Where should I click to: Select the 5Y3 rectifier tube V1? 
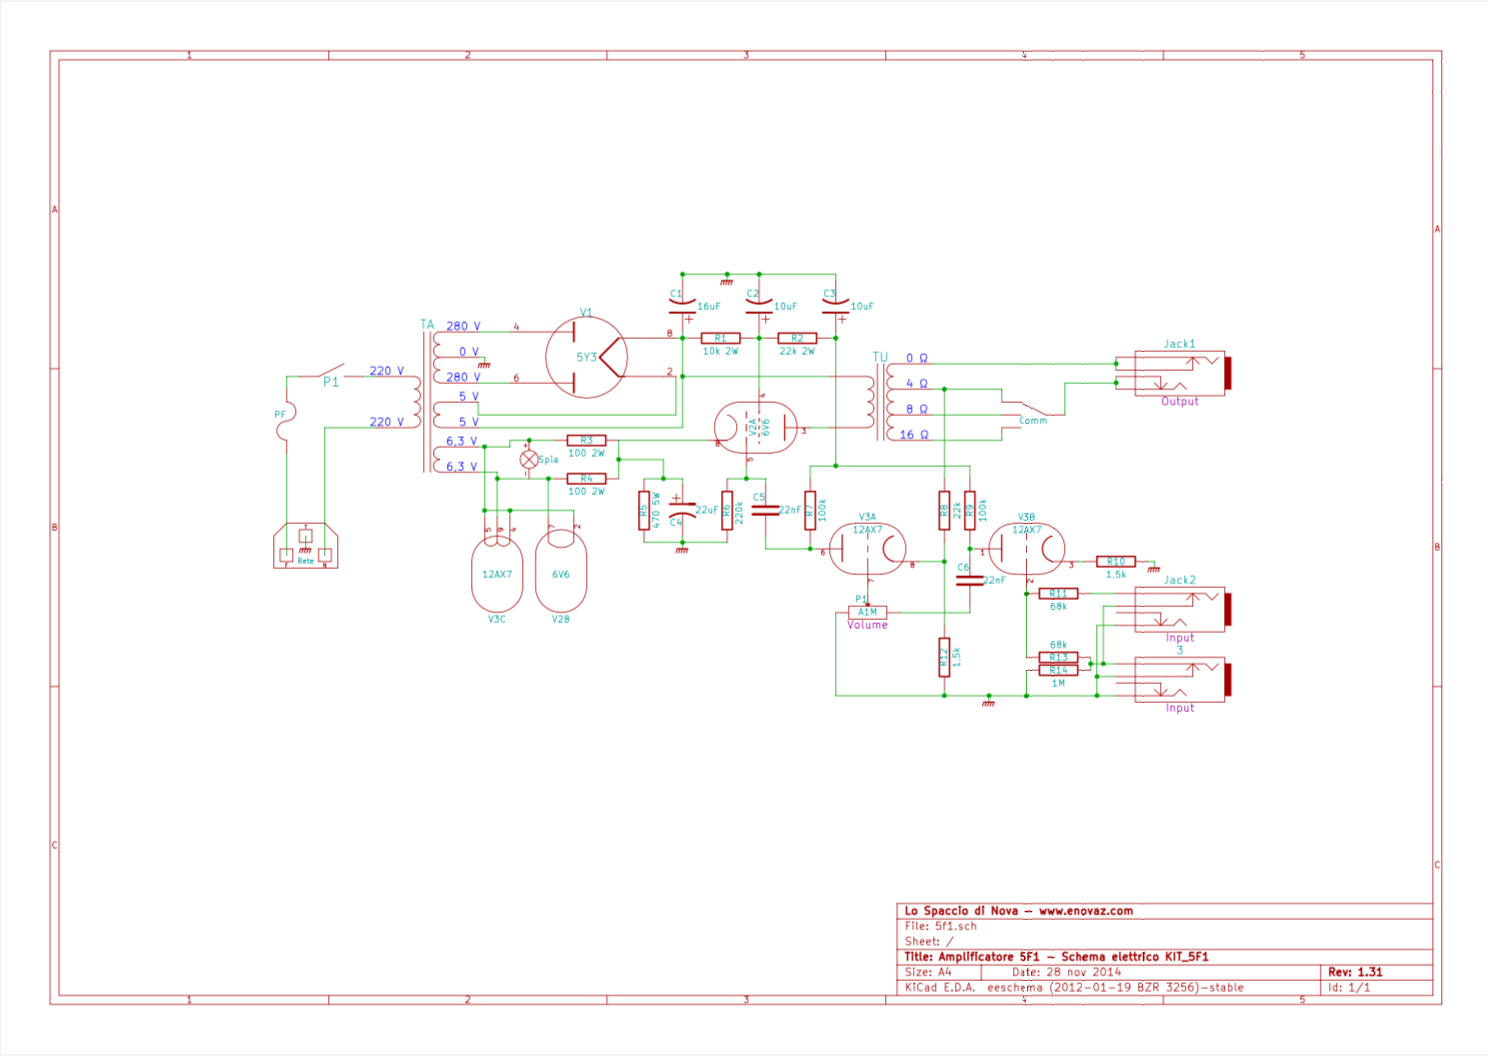pos(586,357)
